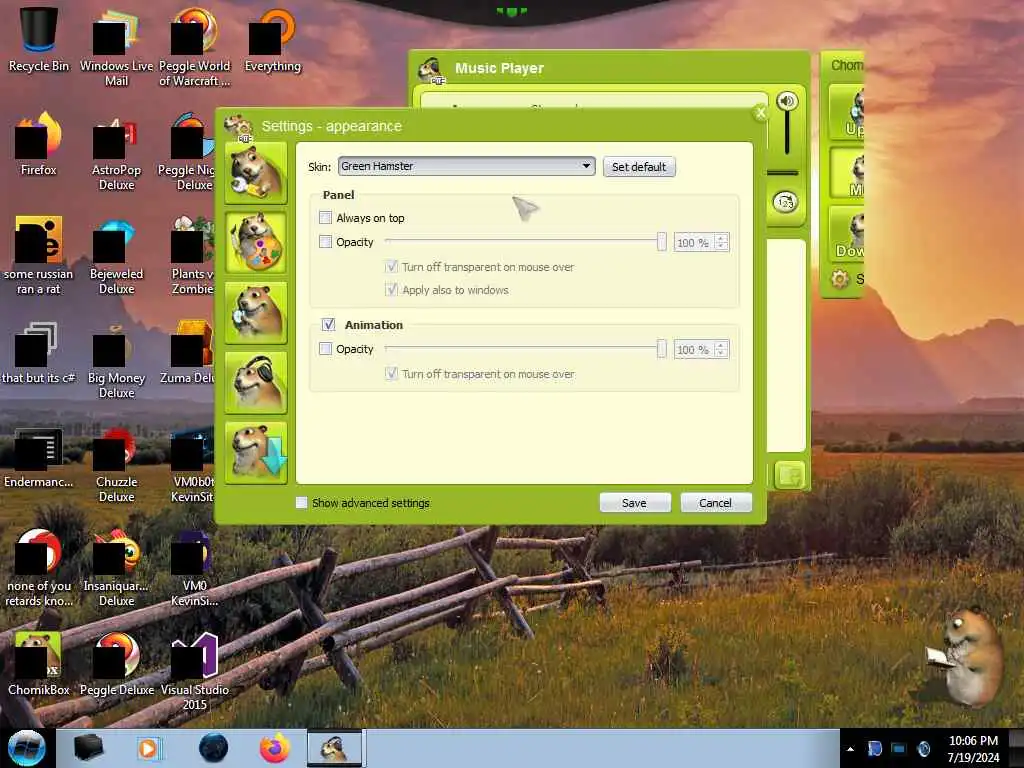Image resolution: width=1024 pixels, height=768 pixels.
Task: Select the AstroPop Deluxe desktop icon
Action: tap(116, 152)
